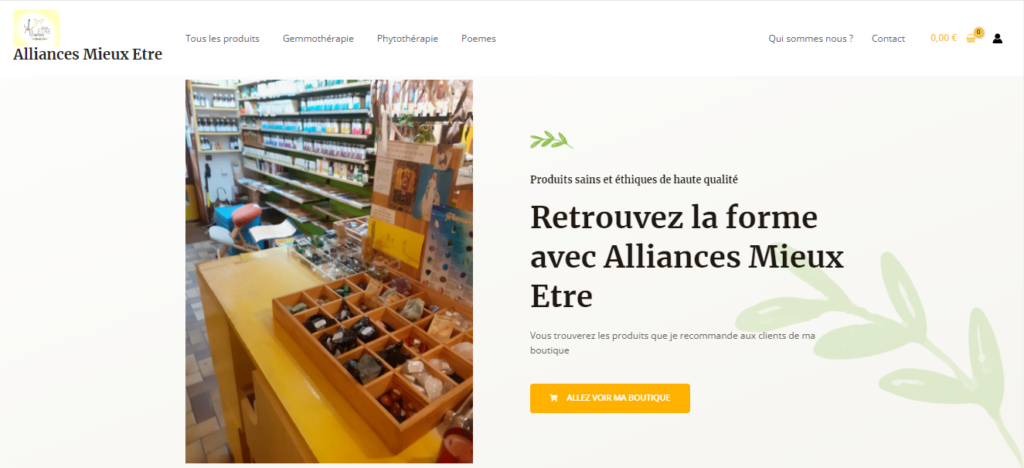Open Qui sommes nous ? page

click(810, 39)
